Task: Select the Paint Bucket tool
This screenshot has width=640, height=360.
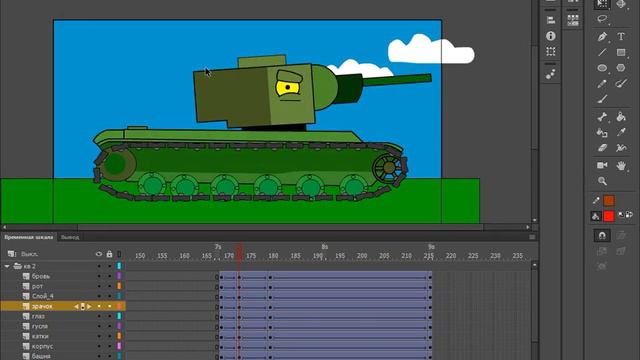Action: [x=621, y=117]
